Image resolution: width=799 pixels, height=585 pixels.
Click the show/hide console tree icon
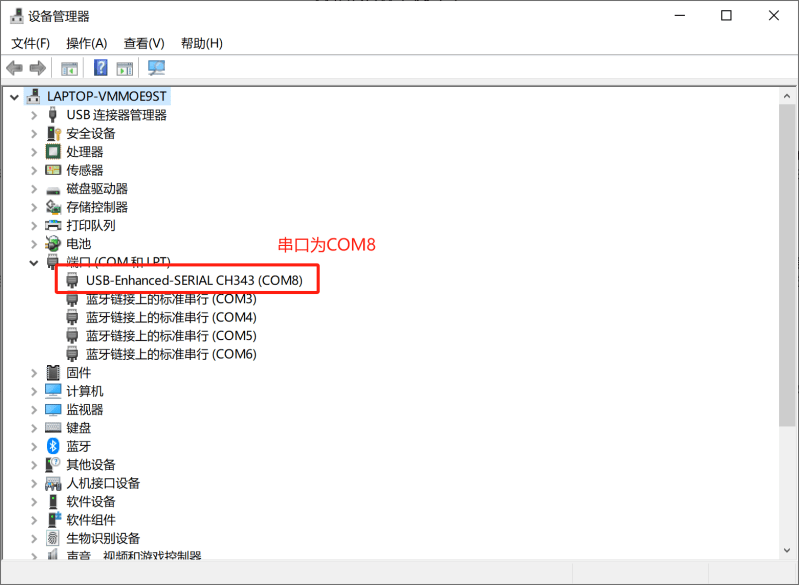click(x=69, y=68)
